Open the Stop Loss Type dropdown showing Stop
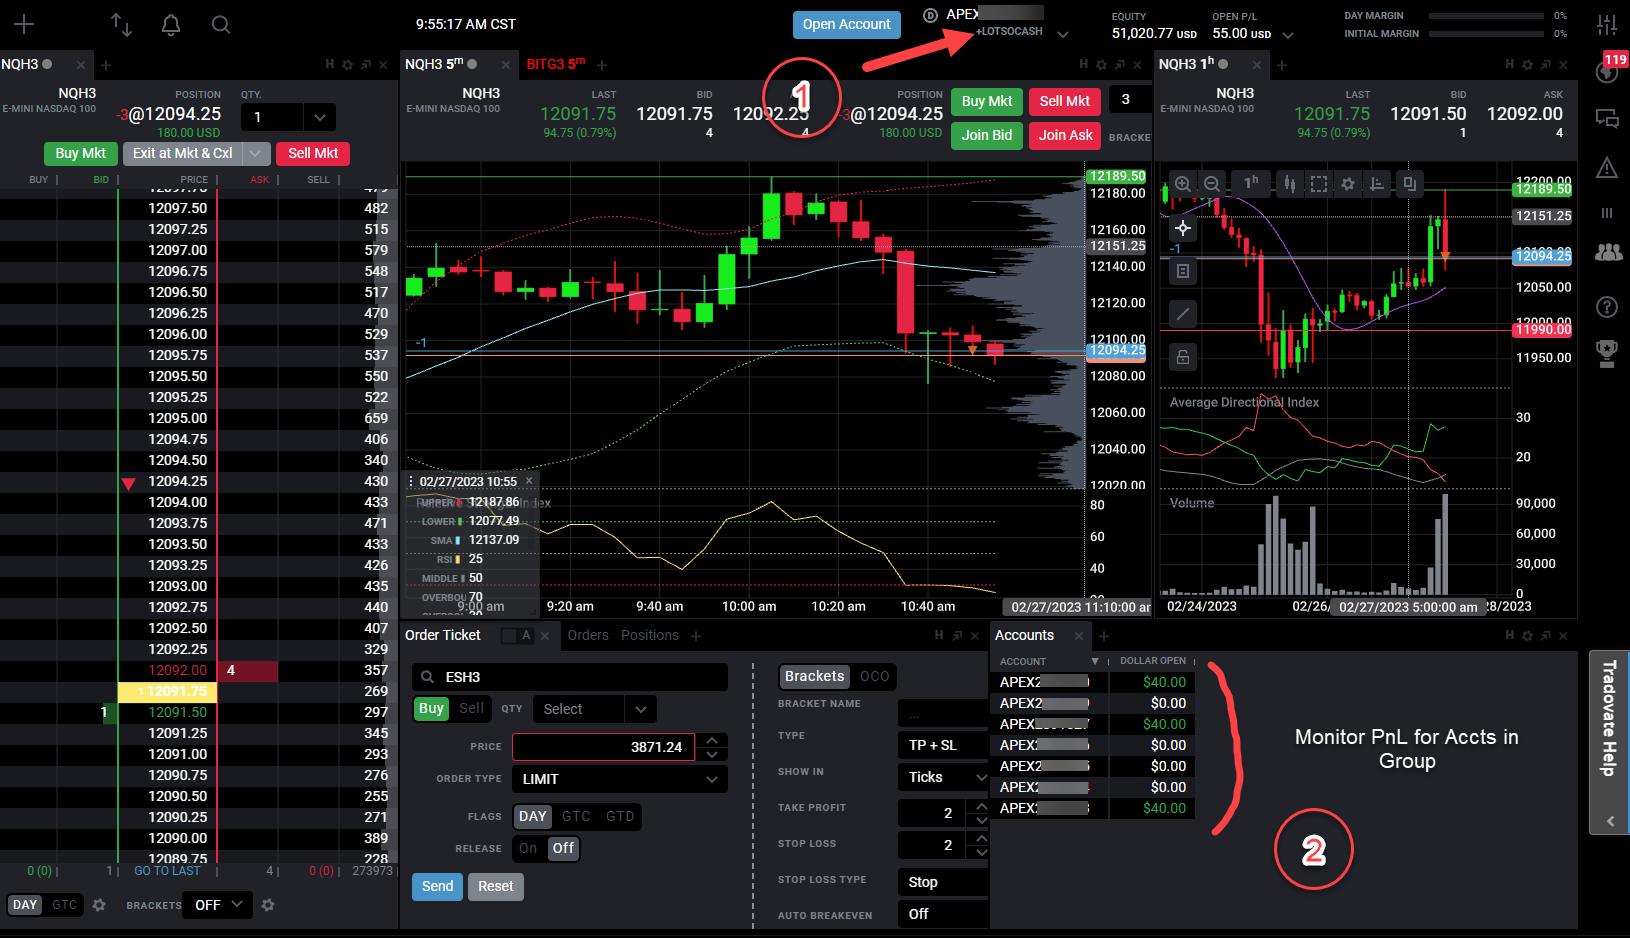Image resolution: width=1630 pixels, height=938 pixels. [941, 881]
